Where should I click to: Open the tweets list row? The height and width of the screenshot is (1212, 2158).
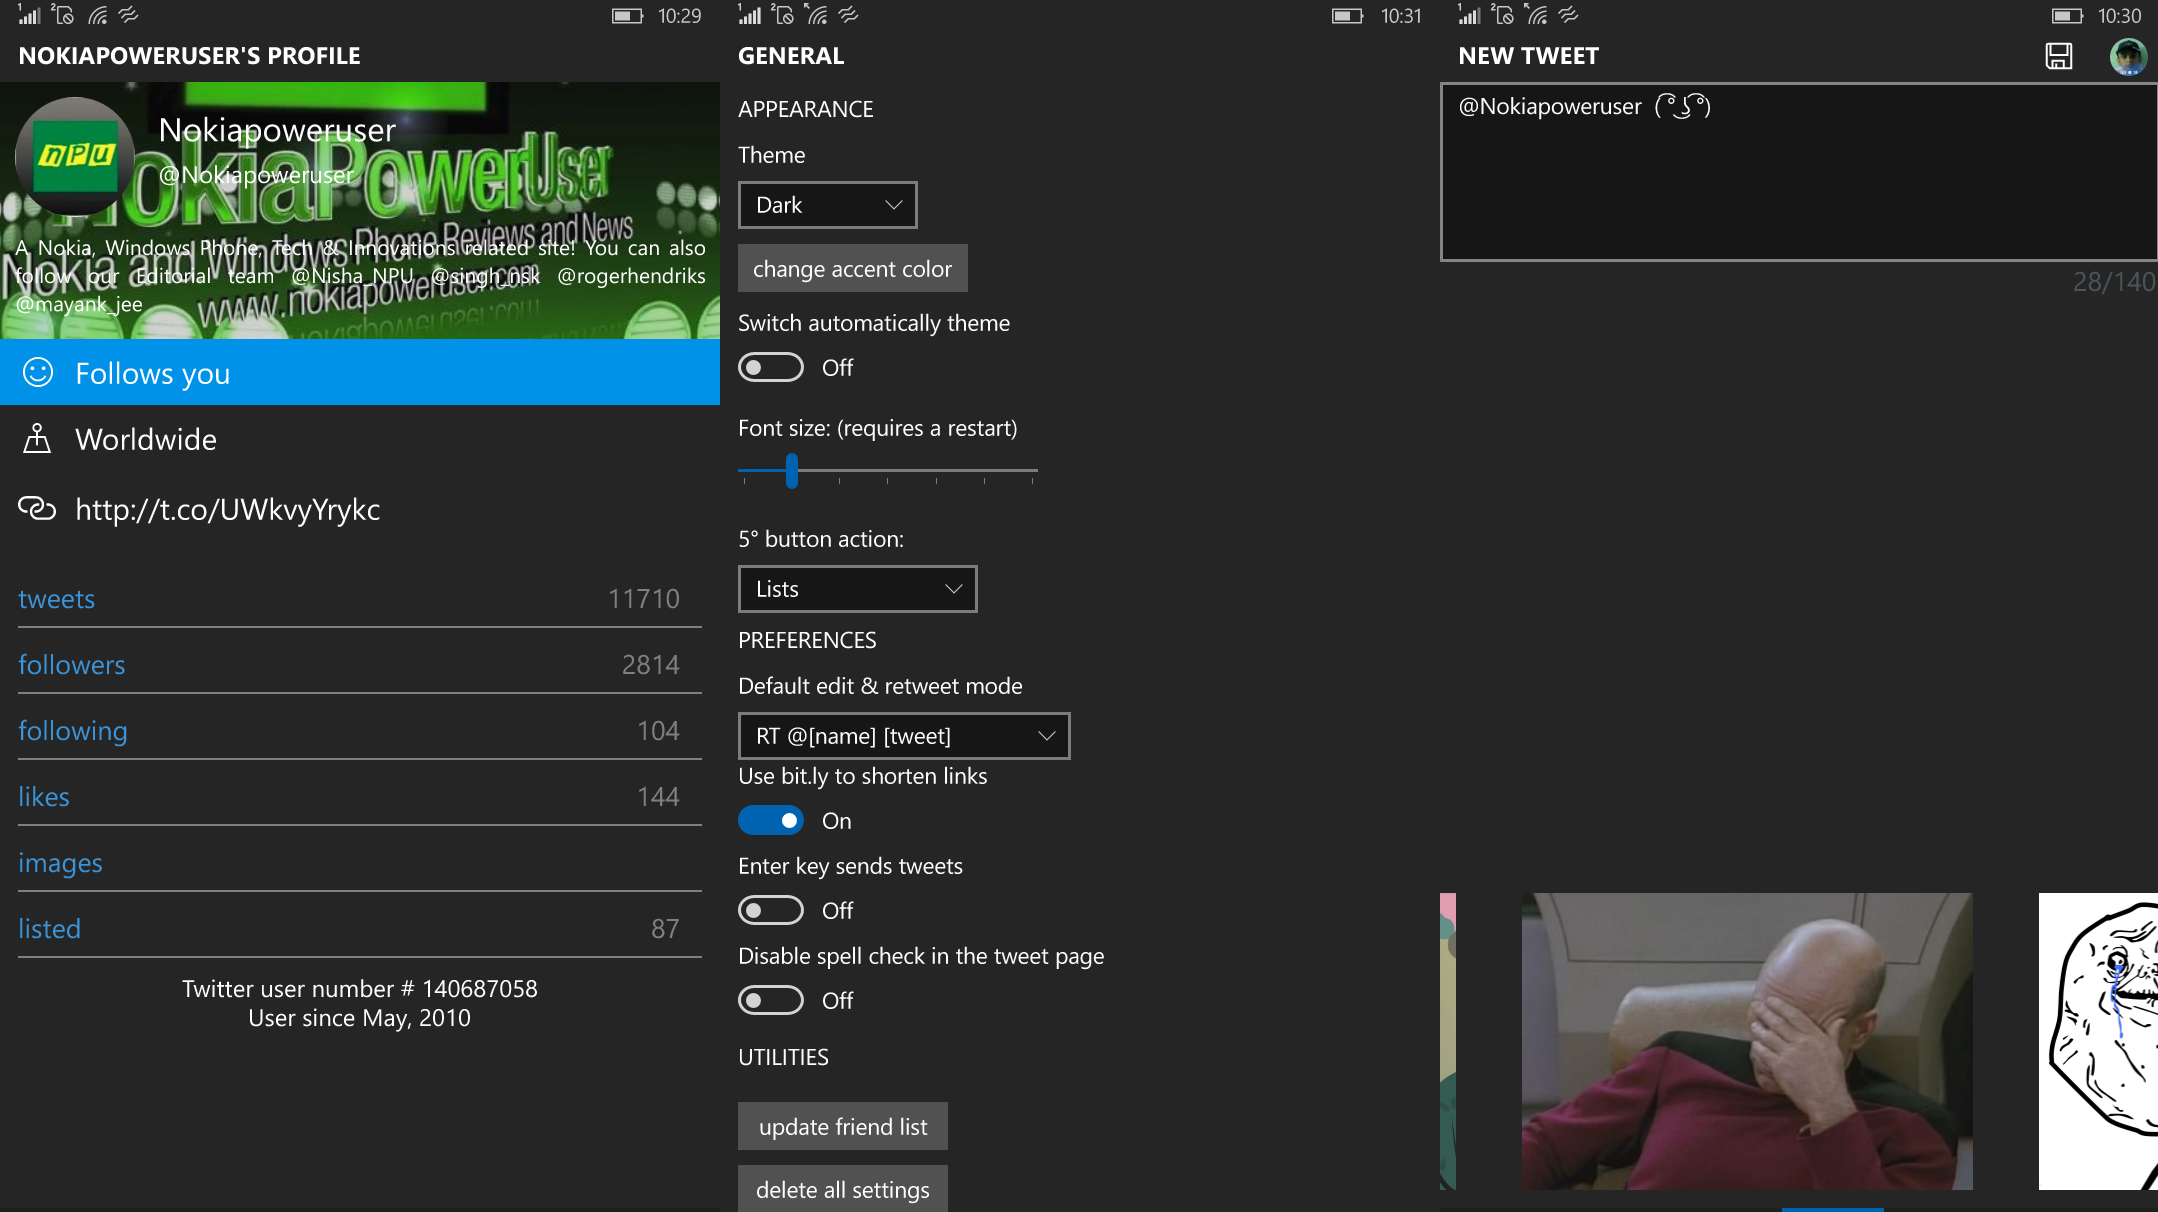360,598
